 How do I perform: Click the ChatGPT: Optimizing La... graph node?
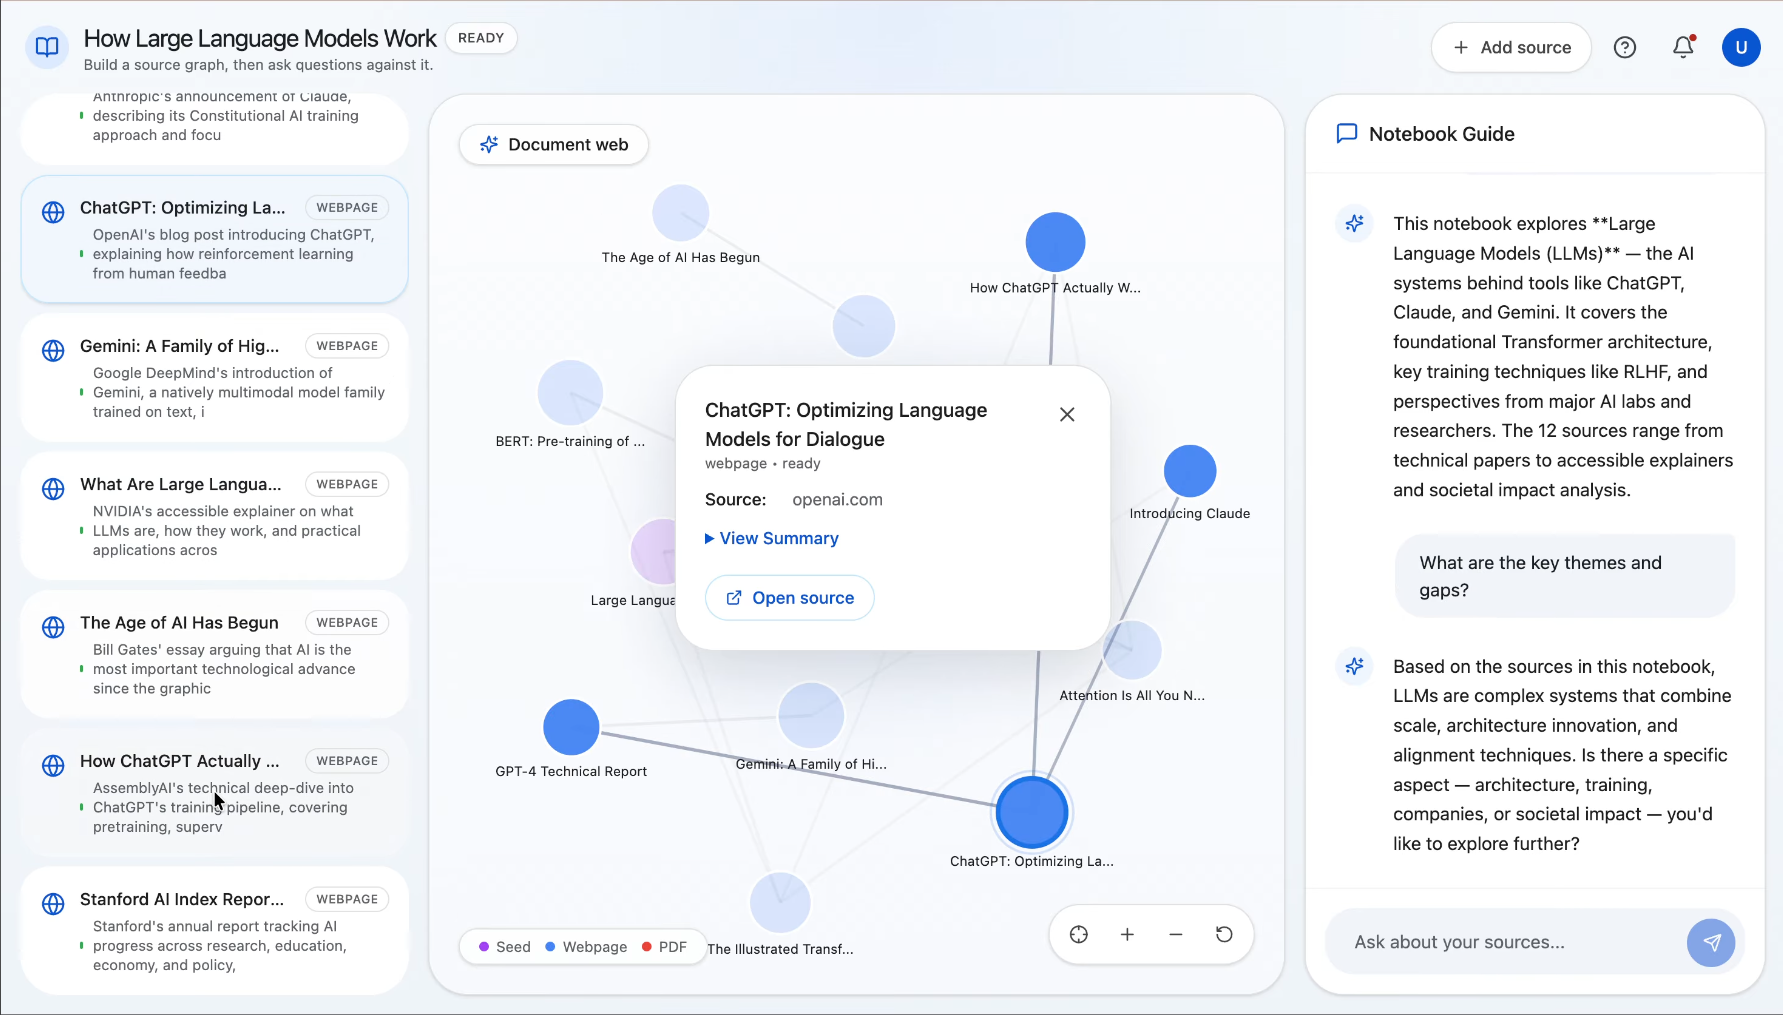1032,812
